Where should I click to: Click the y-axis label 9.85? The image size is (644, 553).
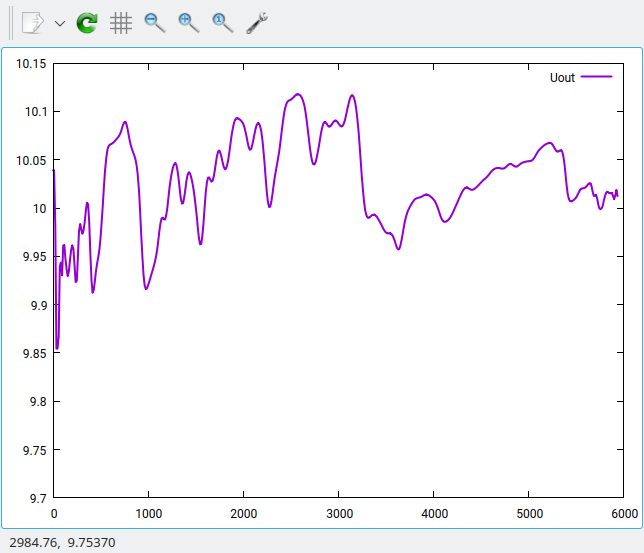point(34,353)
